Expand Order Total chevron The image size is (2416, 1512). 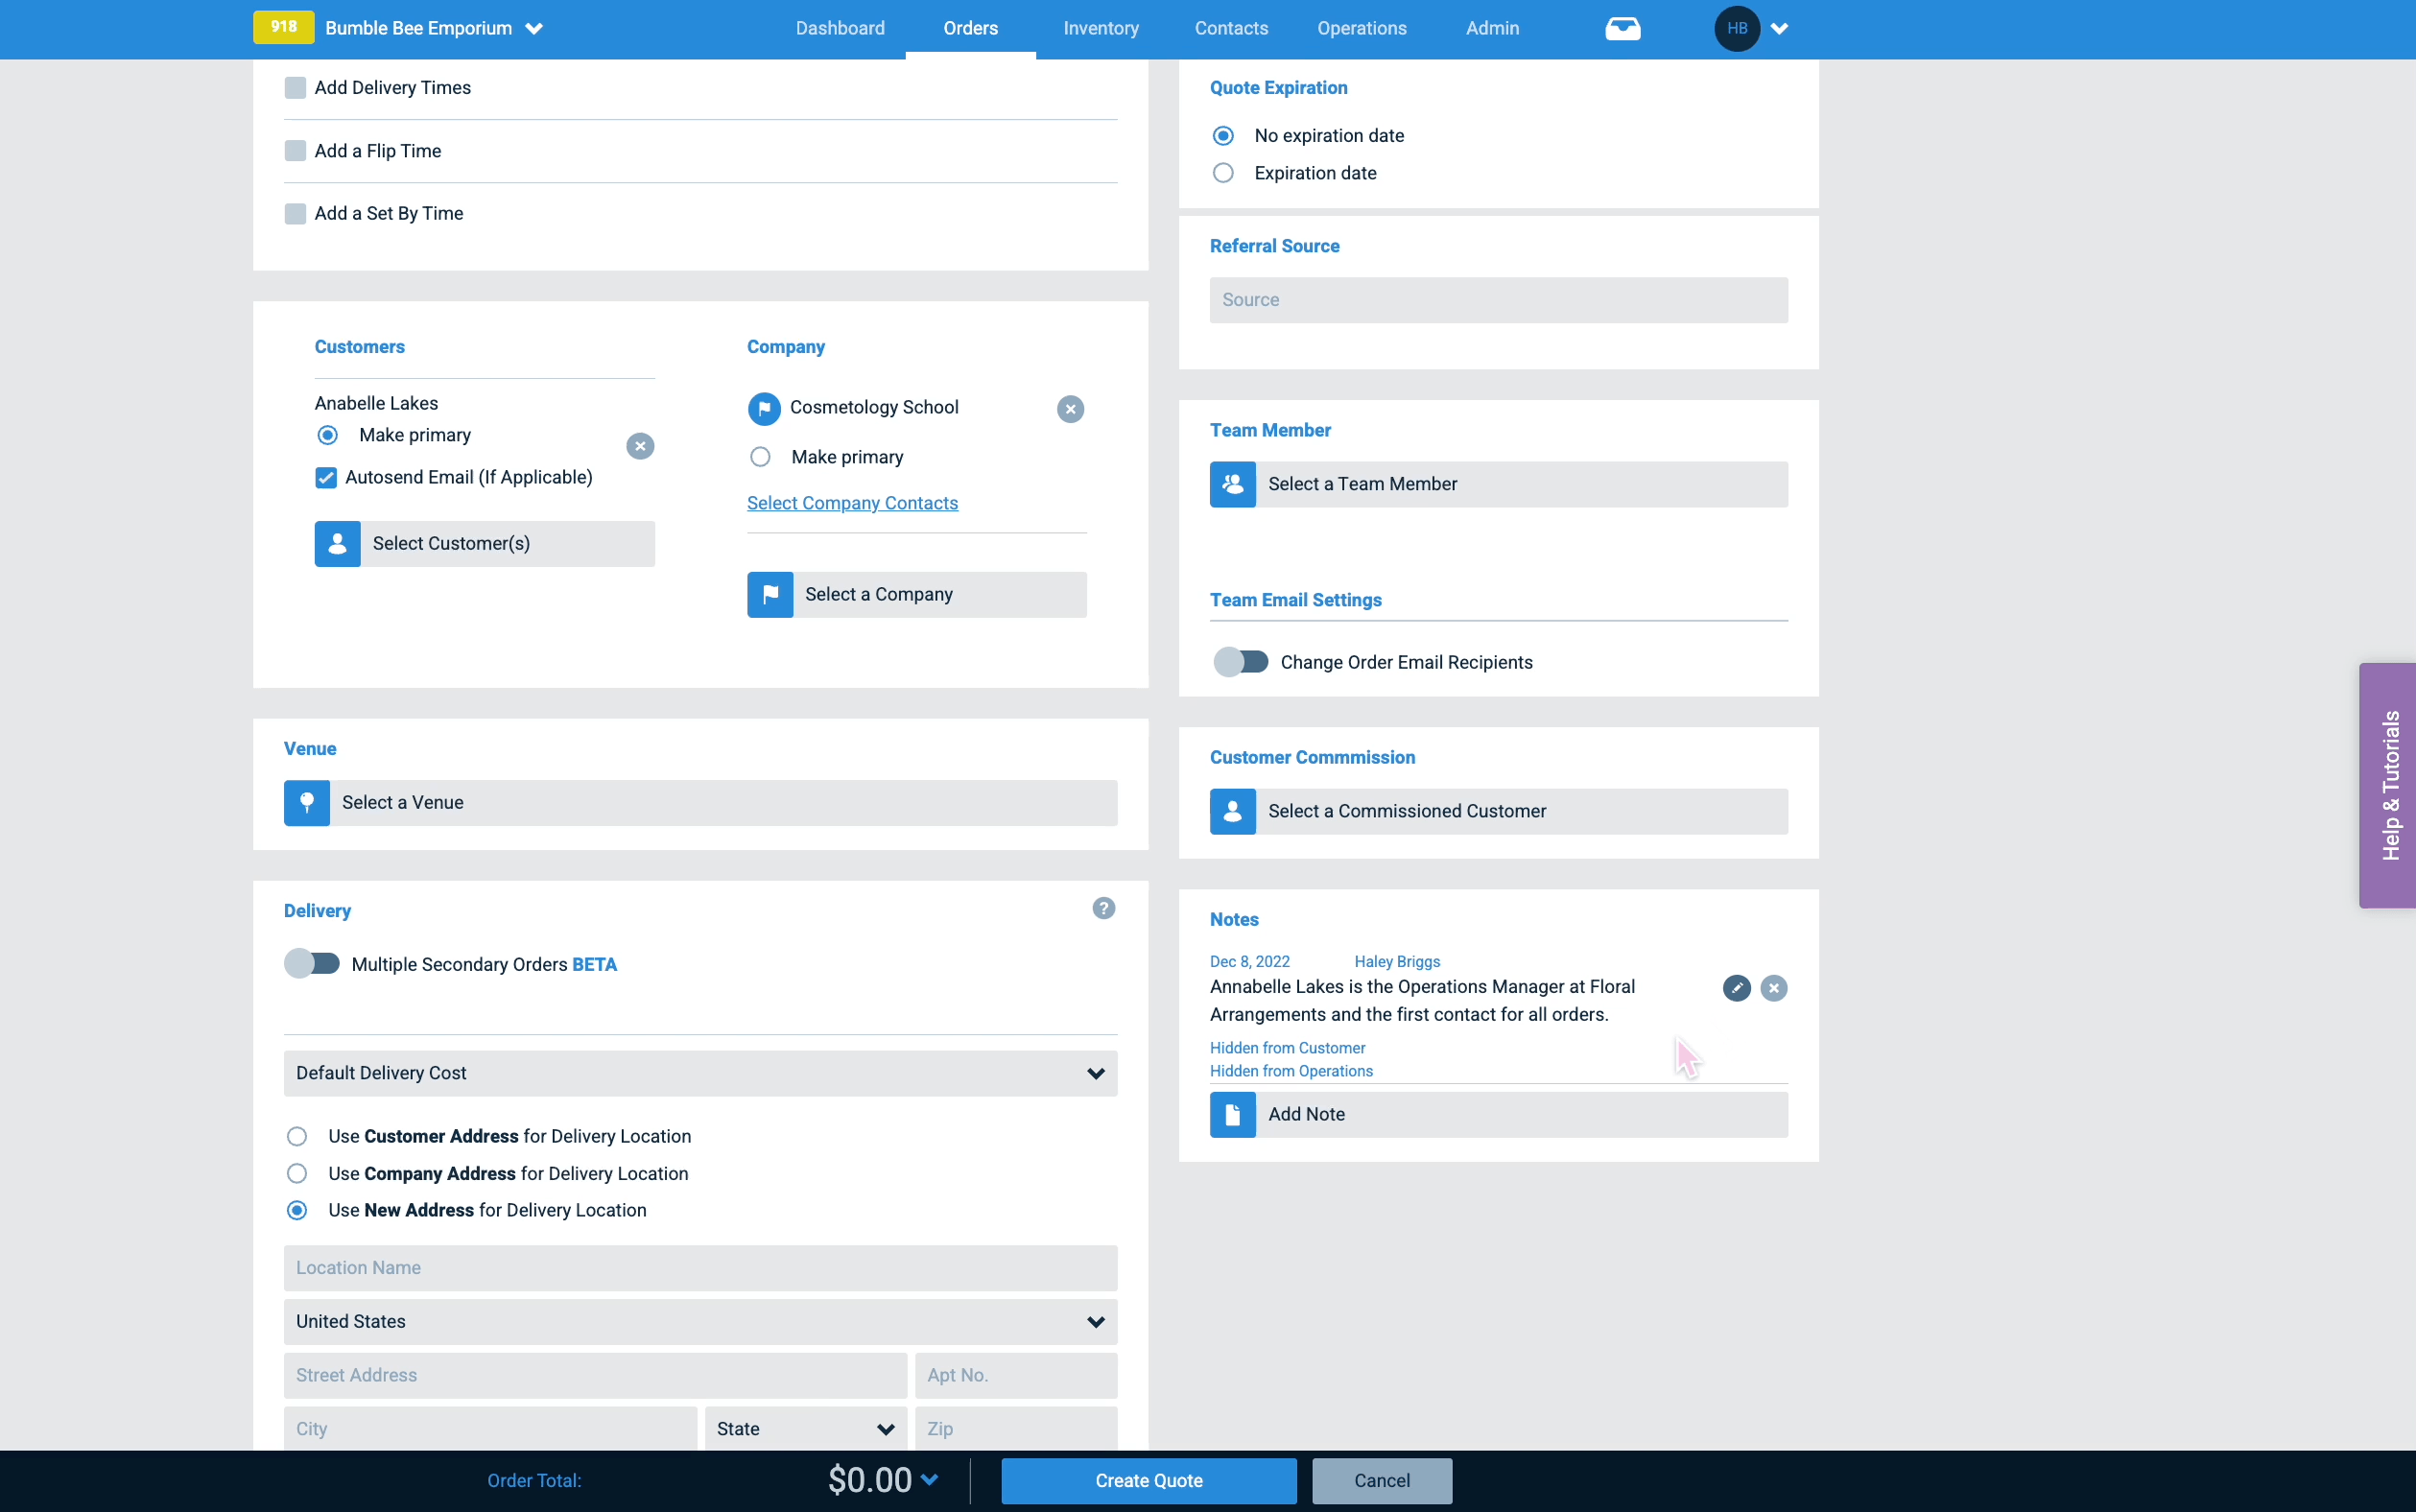929,1480
